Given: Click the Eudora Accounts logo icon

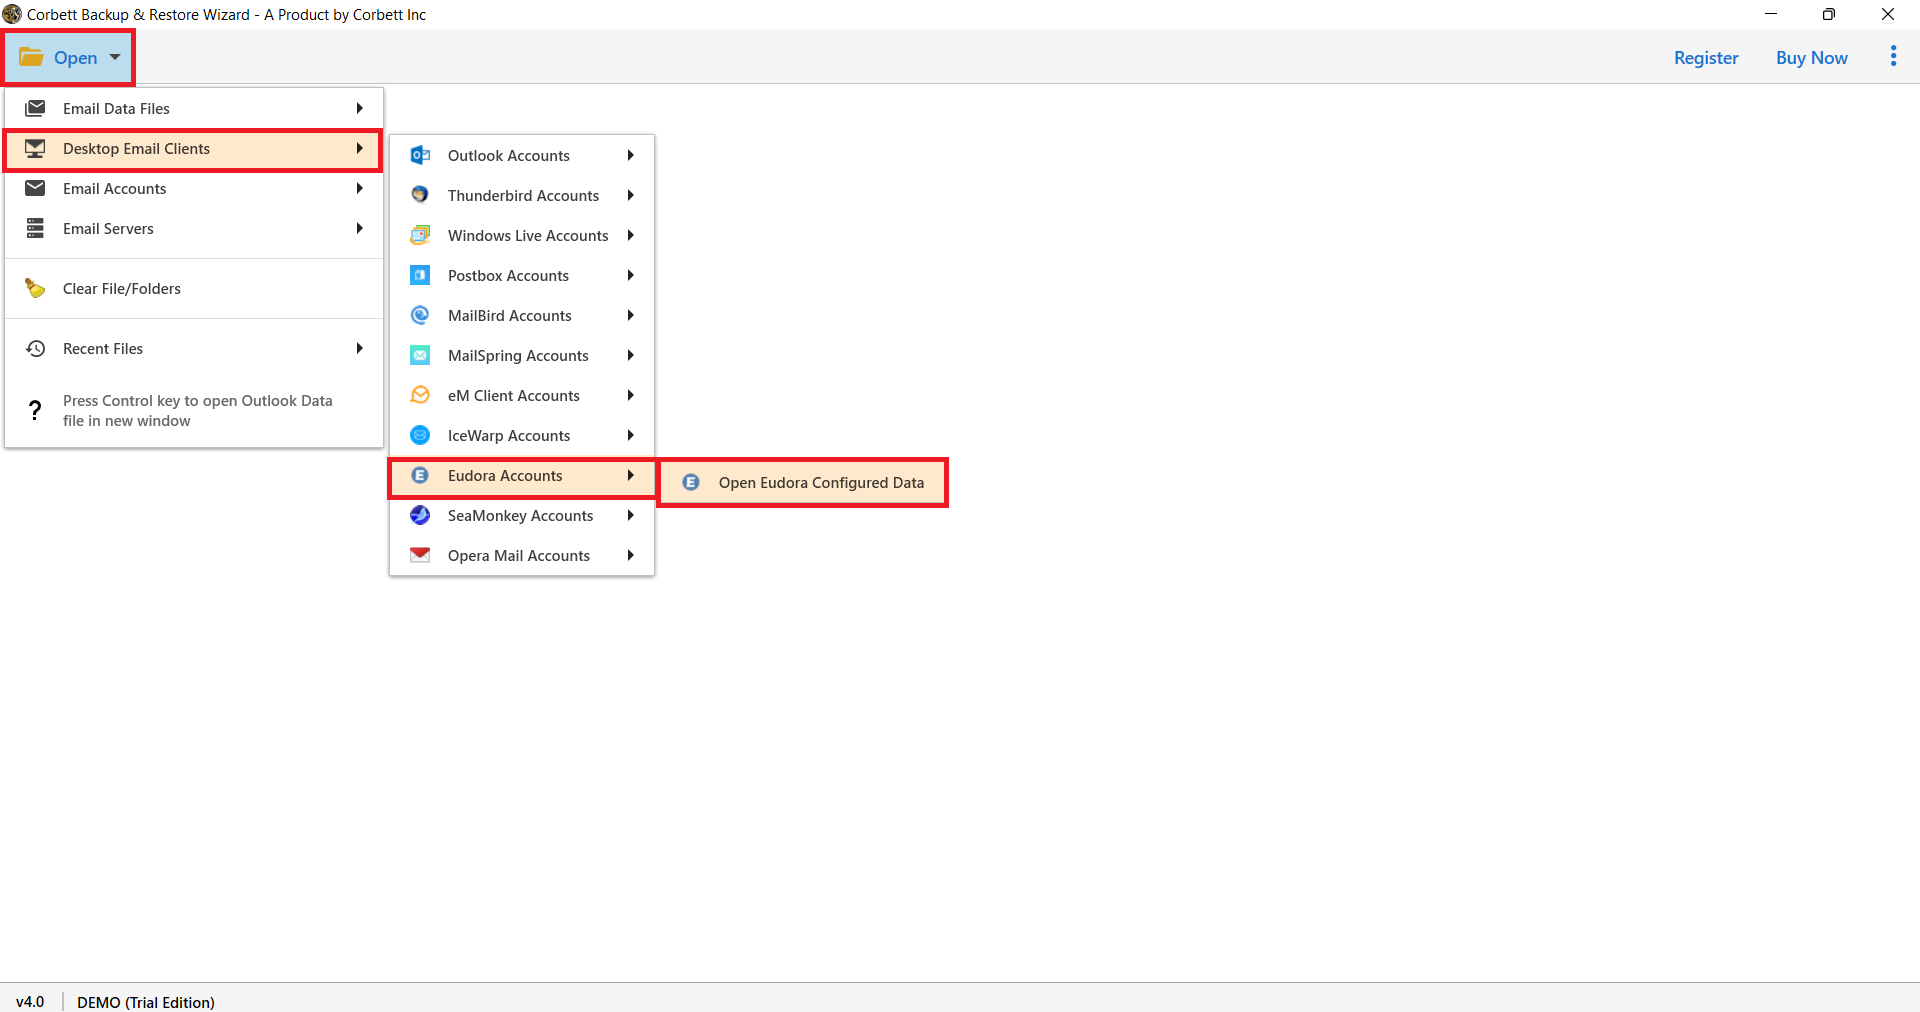Looking at the screenshot, I should 420,475.
